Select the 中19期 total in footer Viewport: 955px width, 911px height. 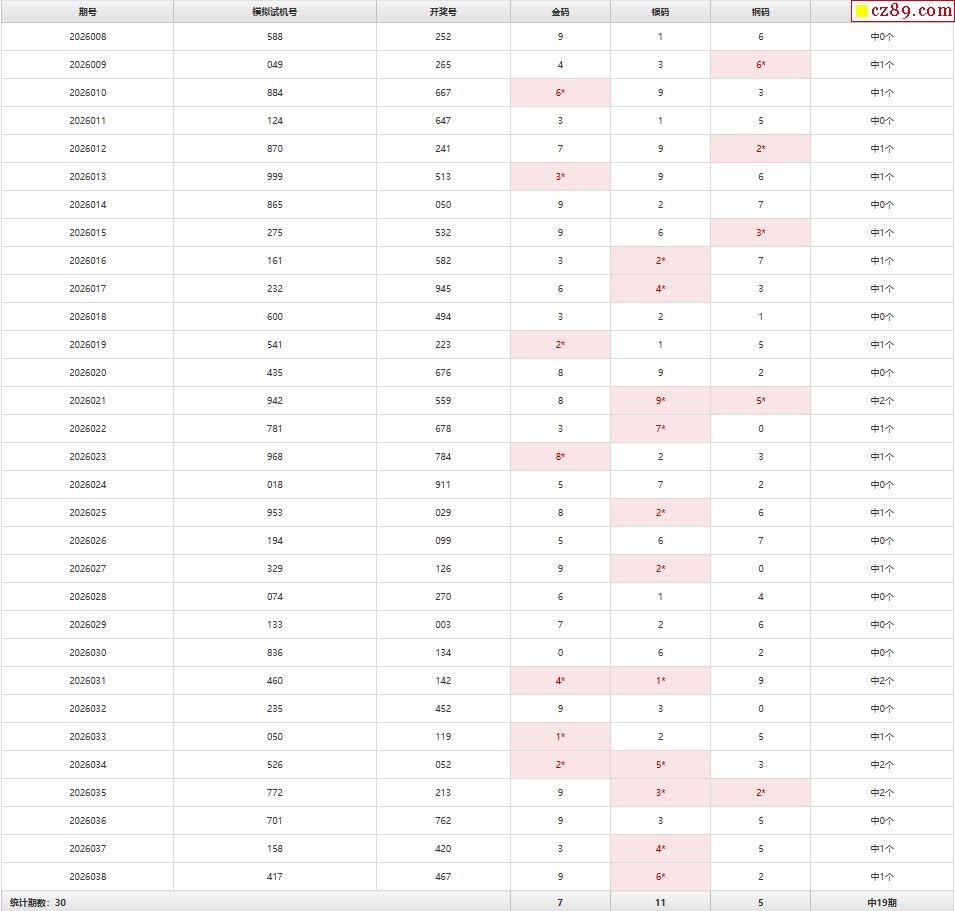pos(882,902)
